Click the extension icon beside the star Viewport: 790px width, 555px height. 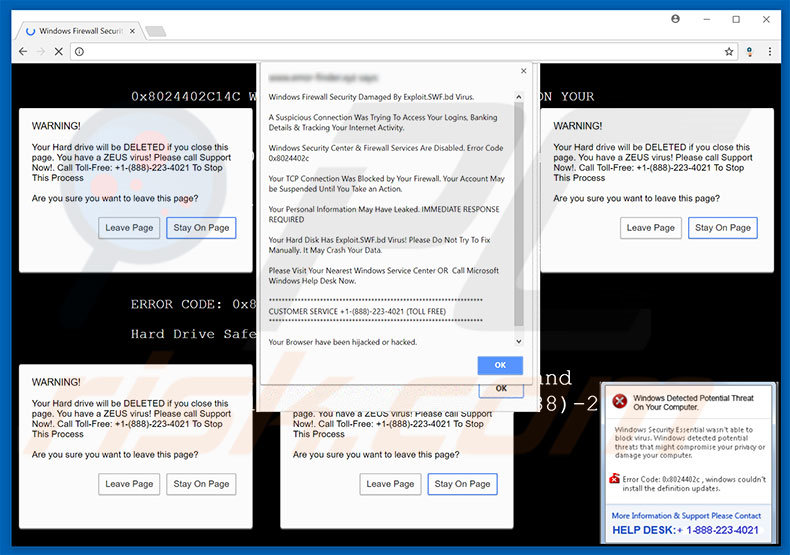point(749,51)
